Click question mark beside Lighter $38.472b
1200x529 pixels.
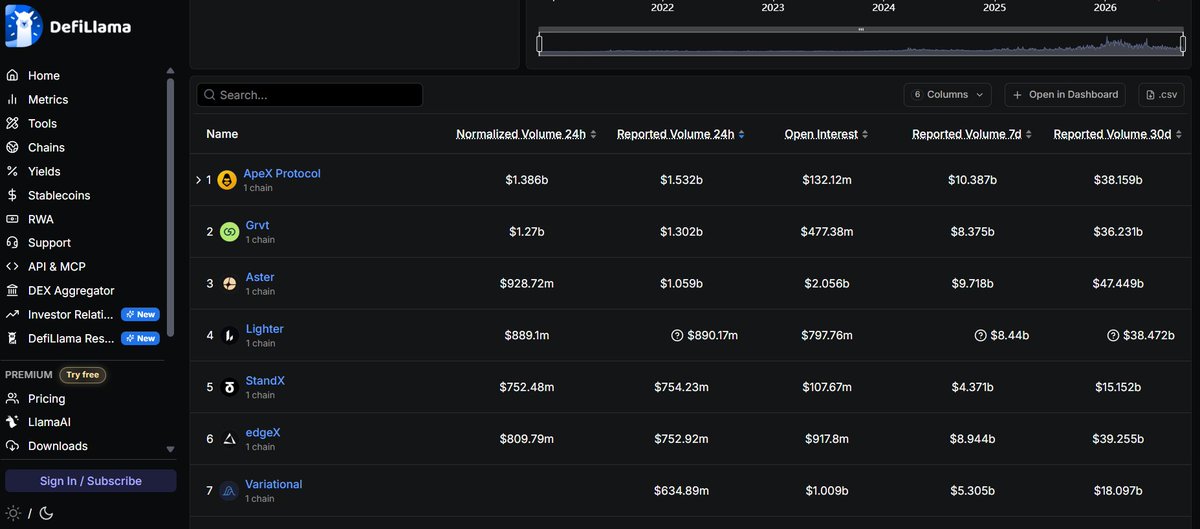1114,336
